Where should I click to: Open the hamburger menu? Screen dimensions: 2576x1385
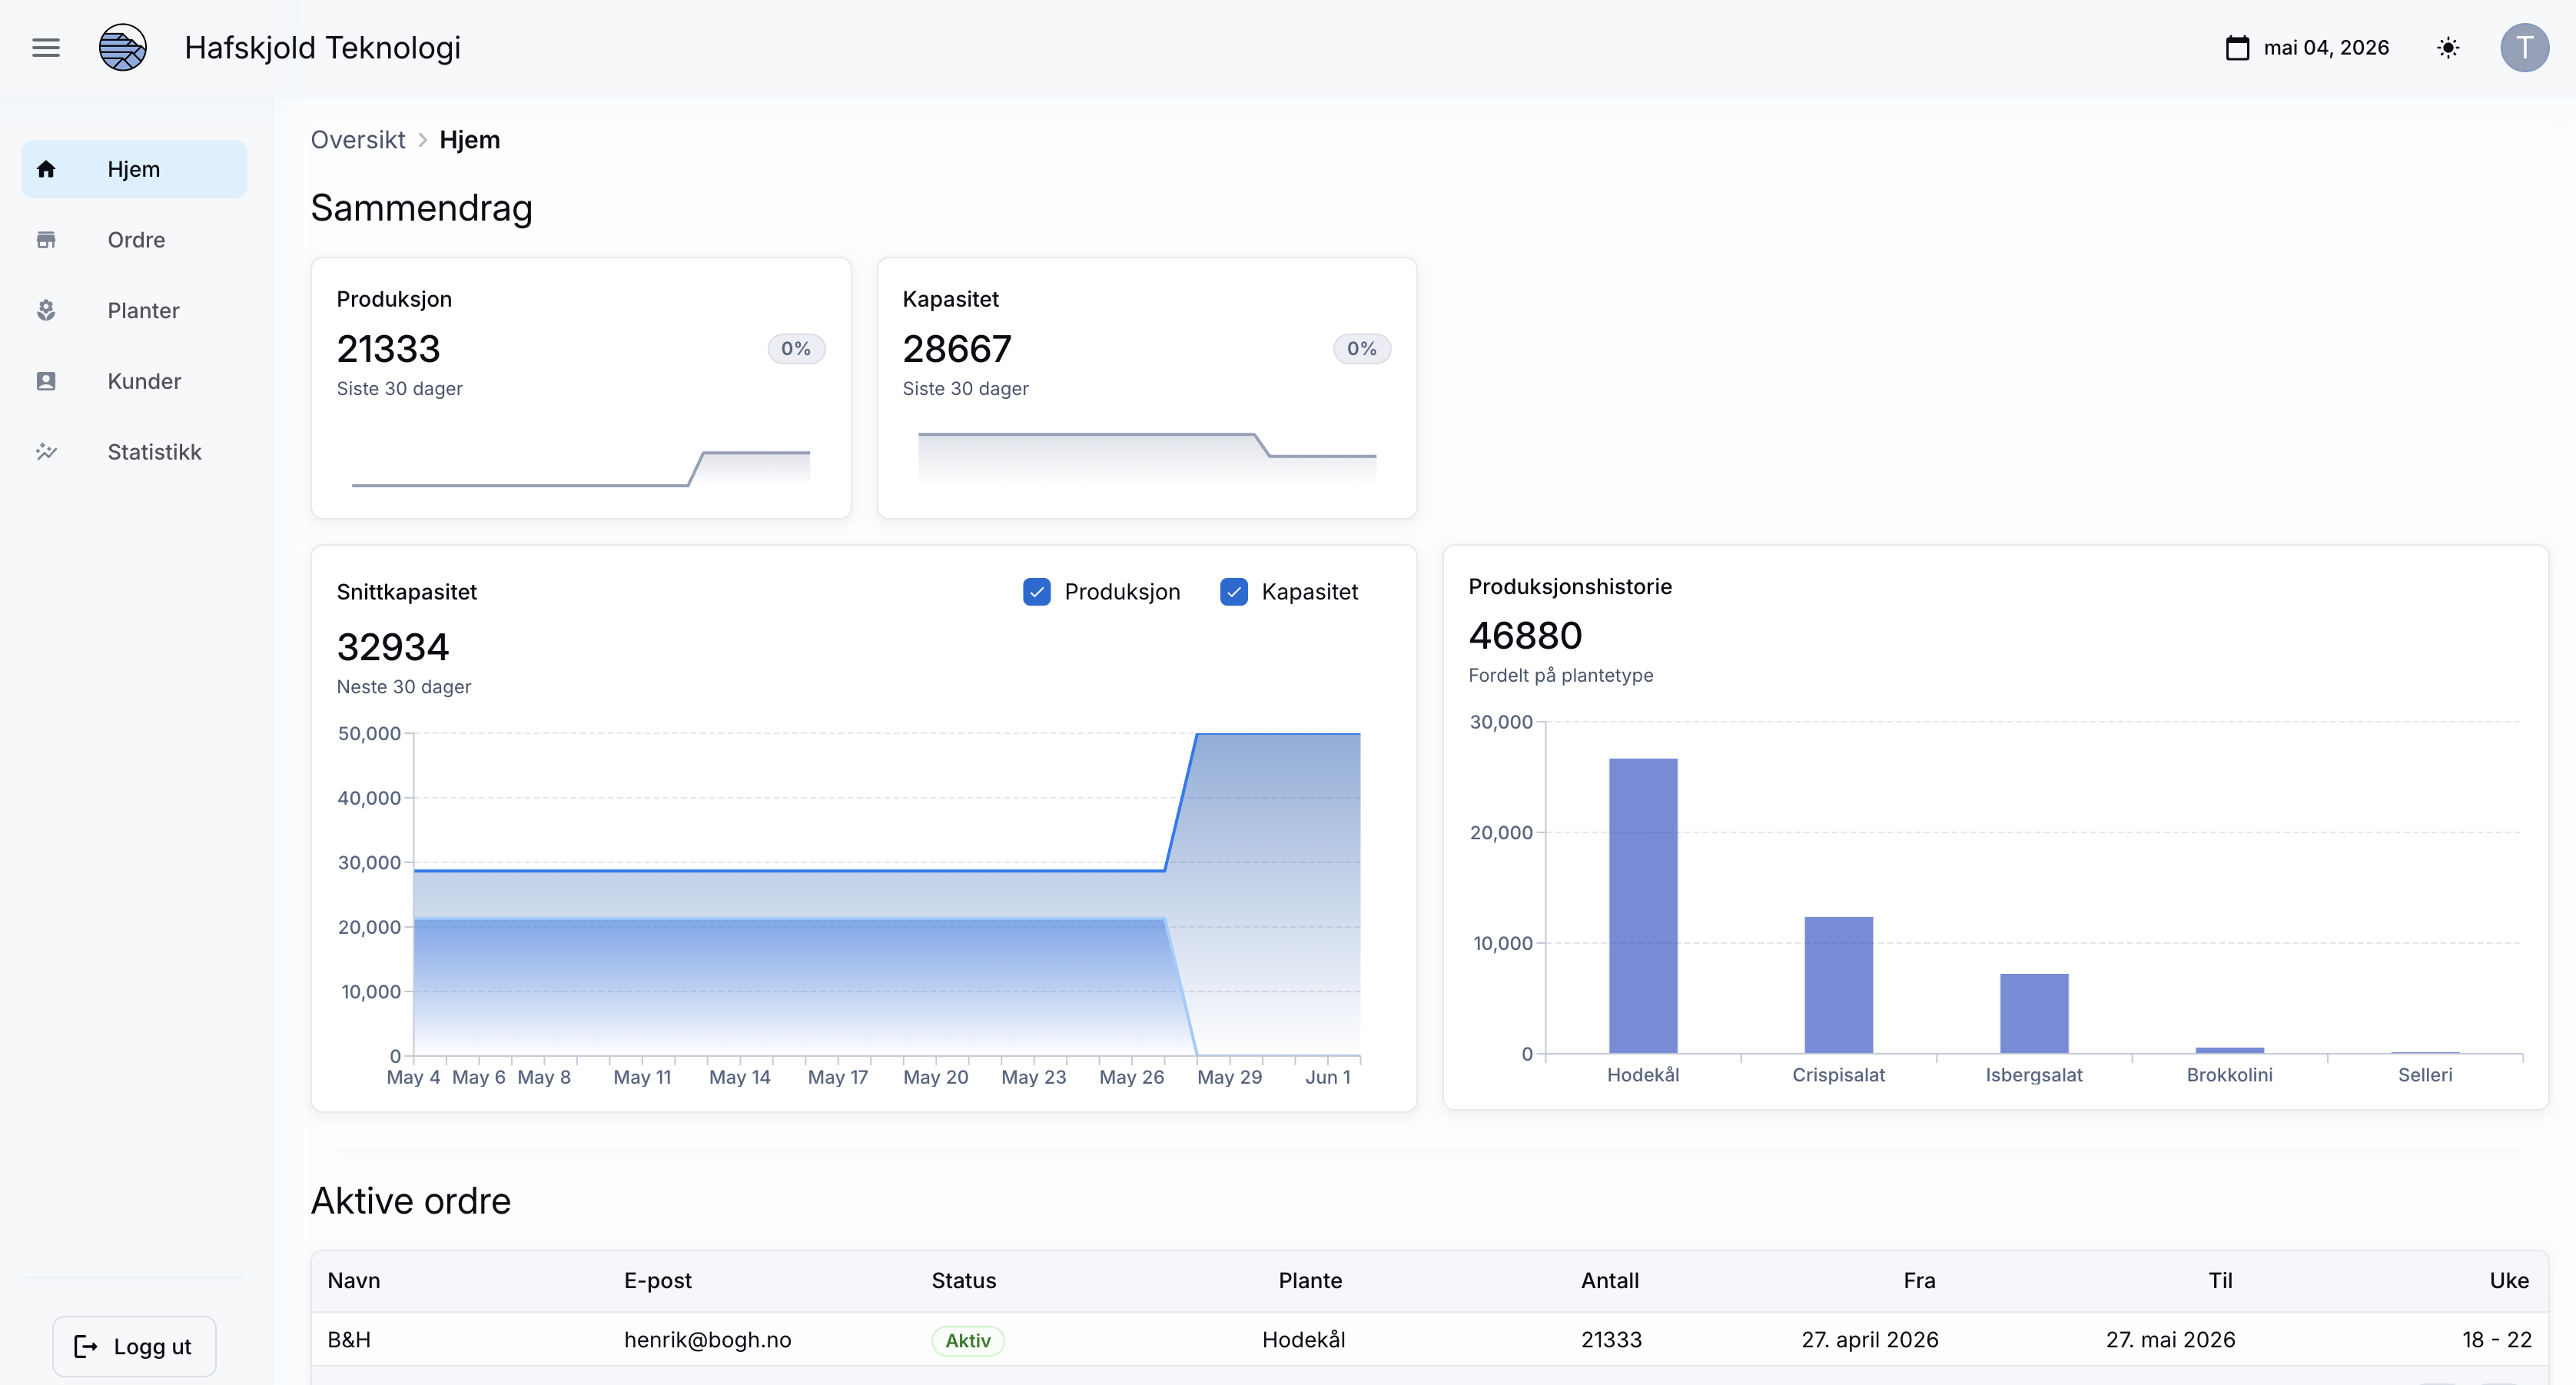[x=46, y=48]
